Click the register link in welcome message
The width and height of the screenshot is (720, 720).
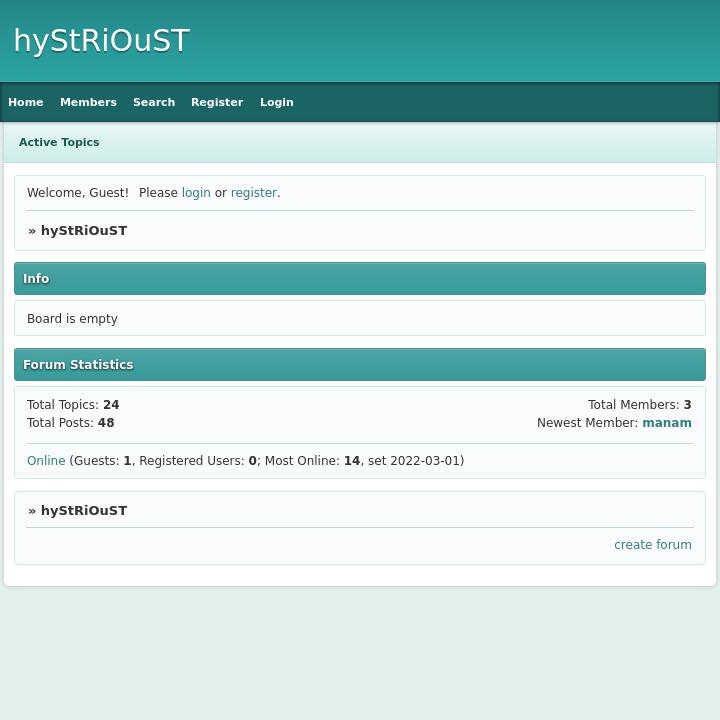click(253, 193)
